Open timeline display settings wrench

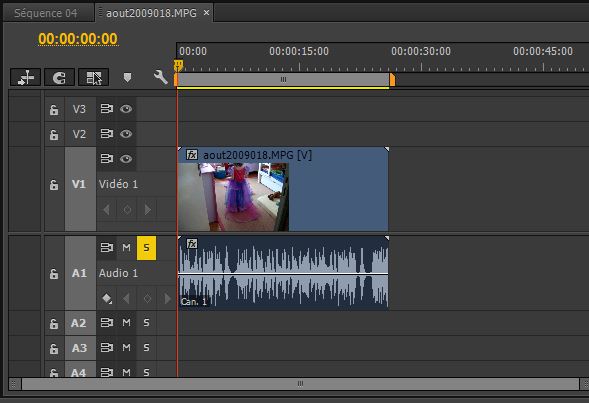pyautogui.click(x=160, y=77)
